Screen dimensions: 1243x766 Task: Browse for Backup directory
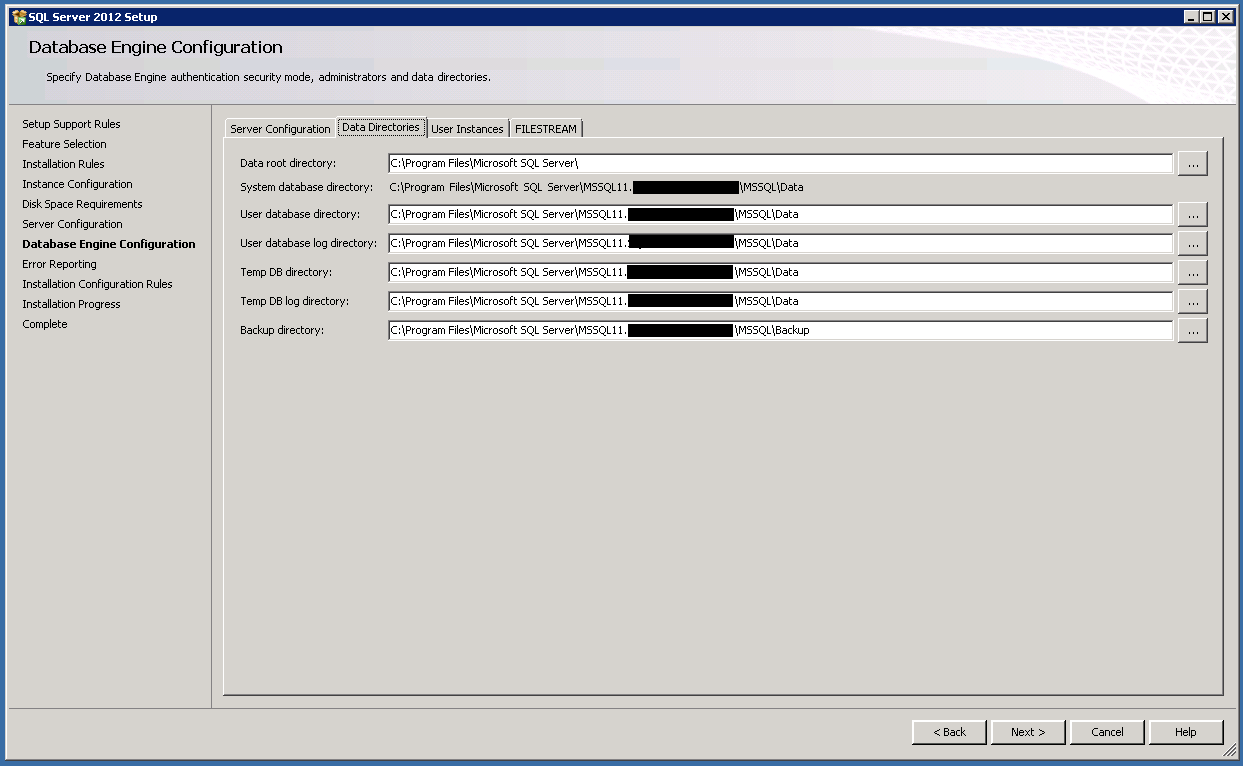coord(1192,330)
